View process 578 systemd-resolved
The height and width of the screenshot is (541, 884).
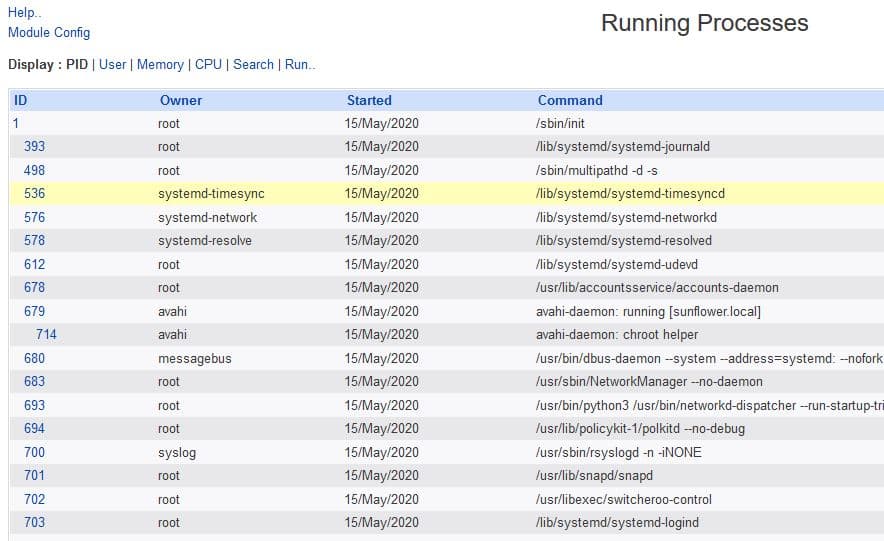[34, 240]
